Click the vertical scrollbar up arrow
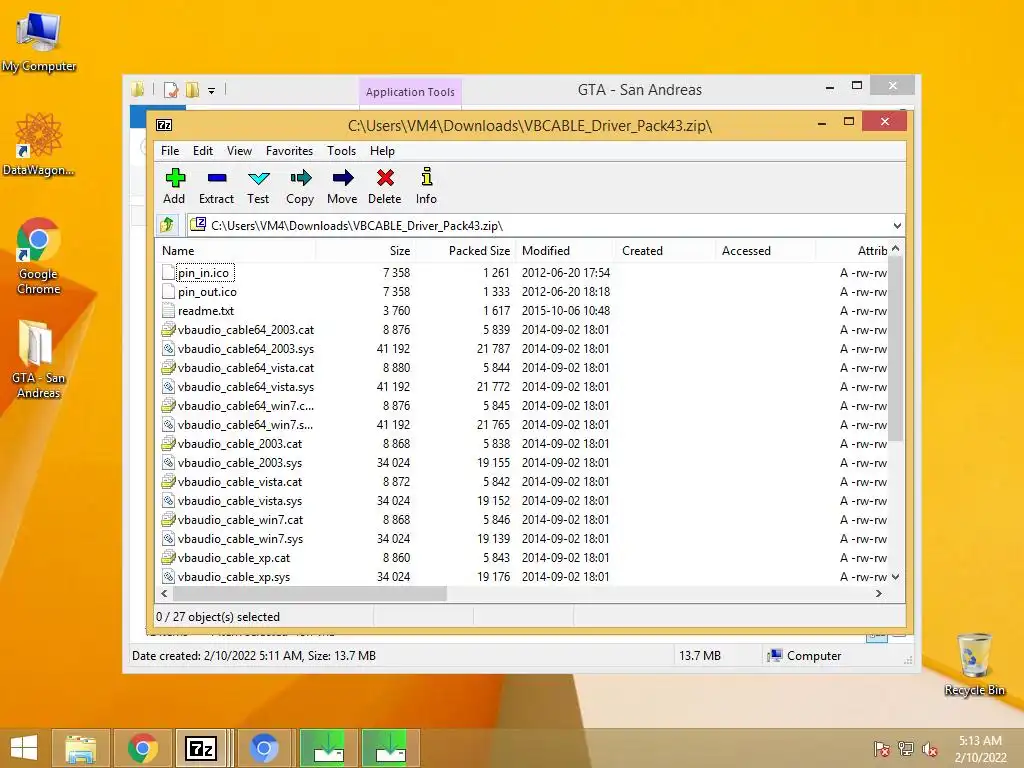The image size is (1024, 768). [x=895, y=249]
